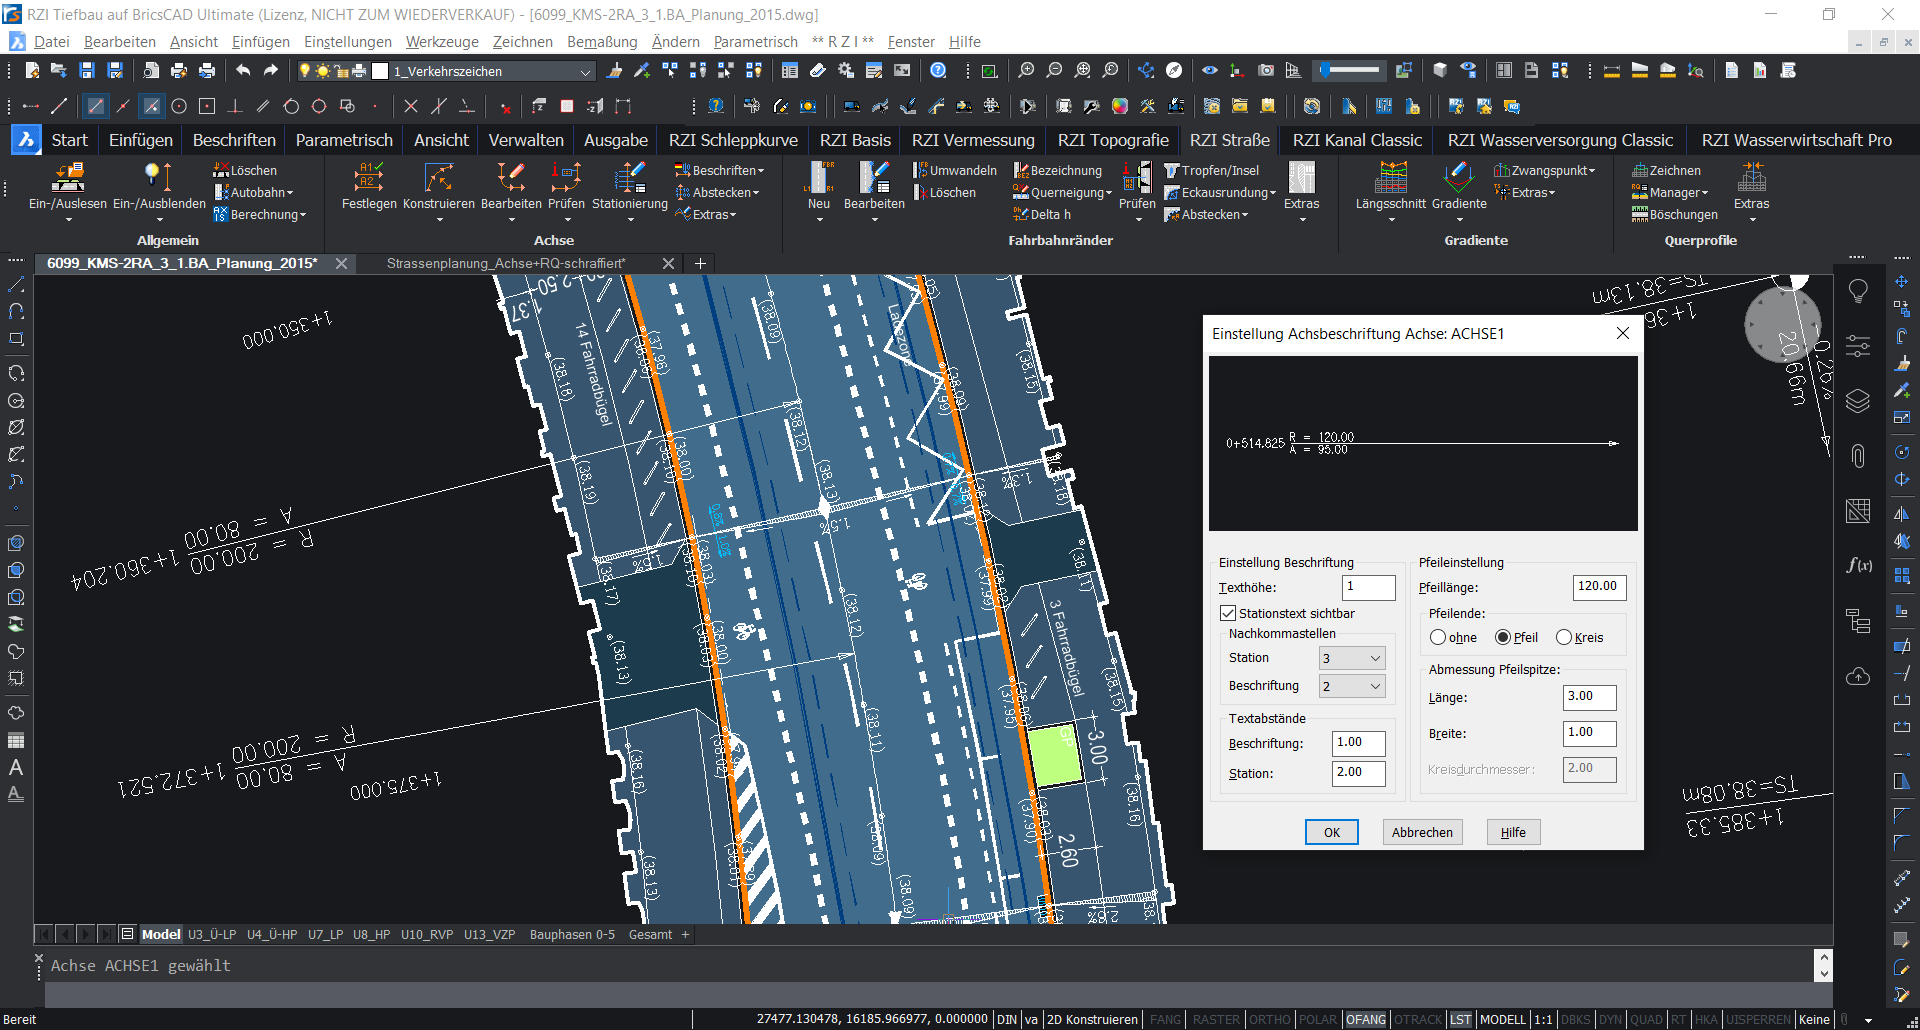This screenshot has height=1030, width=1920.
Task: Switch to RZI Straße ribbon tab
Action: 1229,140
